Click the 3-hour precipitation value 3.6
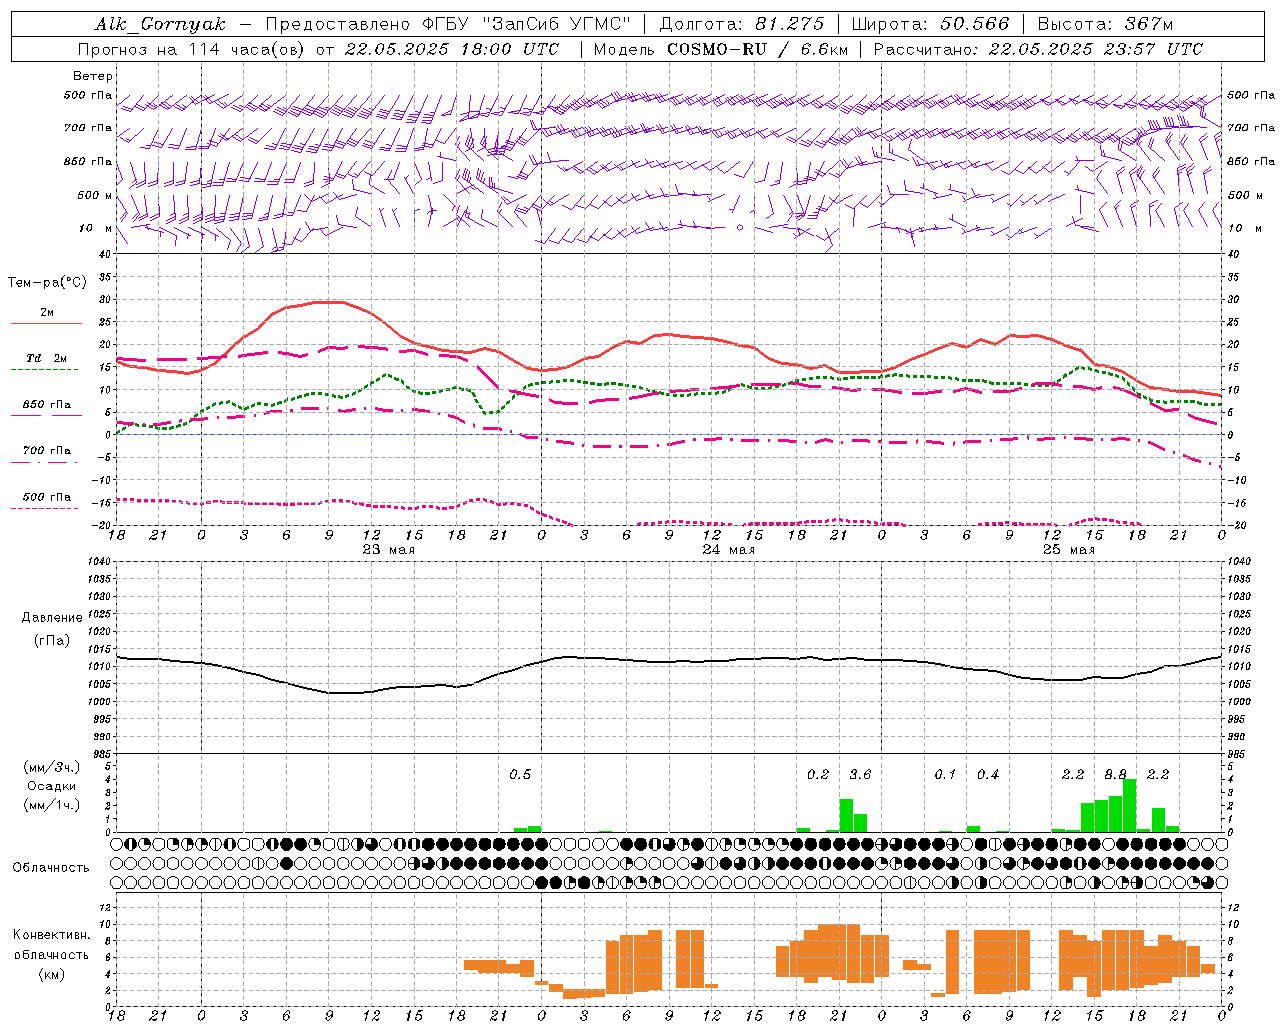The image size is (1280, 1024). (x=860, y=775)
